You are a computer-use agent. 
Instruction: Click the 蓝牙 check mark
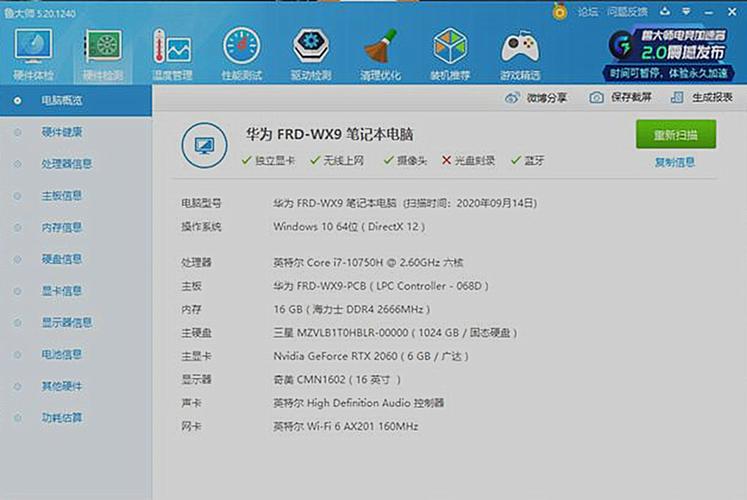pos(515,160)
